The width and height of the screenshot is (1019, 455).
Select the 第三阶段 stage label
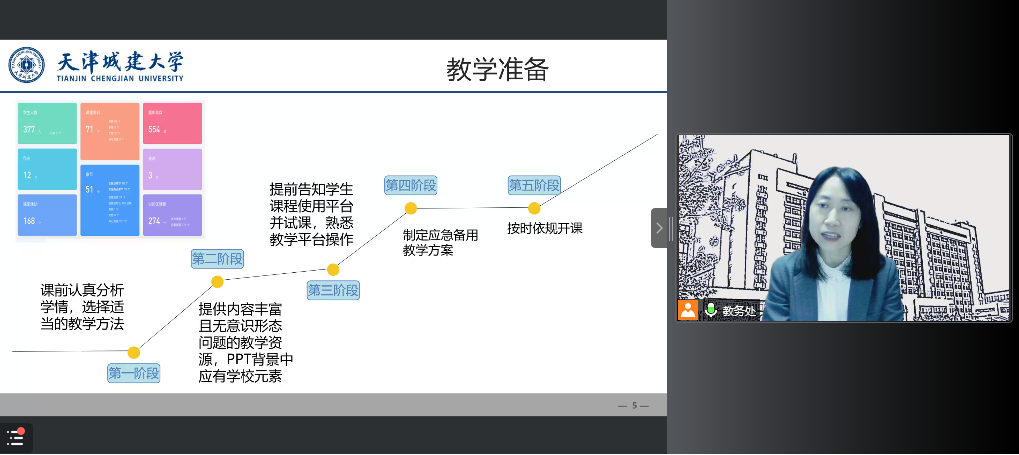point(333,290)
